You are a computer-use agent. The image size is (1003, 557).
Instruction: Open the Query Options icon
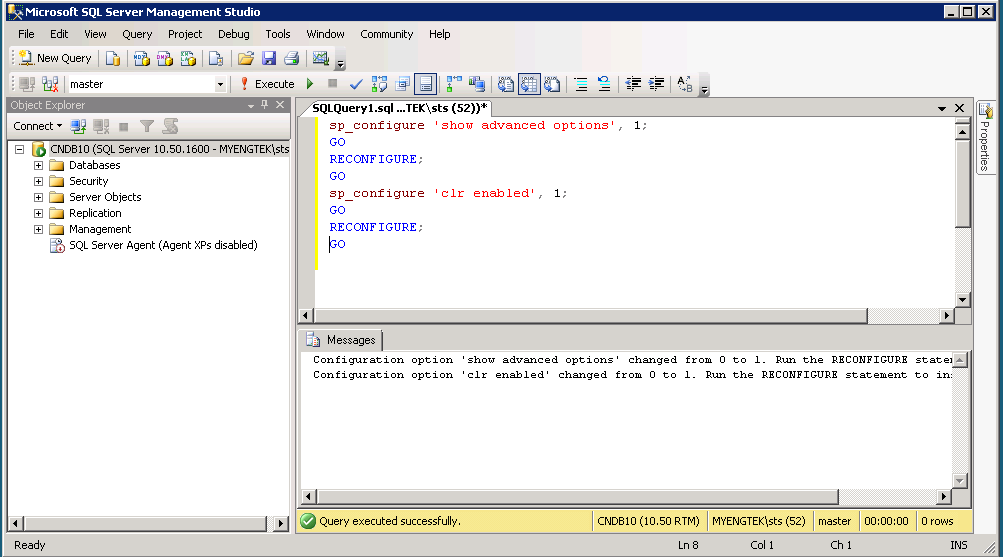tap(402, 84)
